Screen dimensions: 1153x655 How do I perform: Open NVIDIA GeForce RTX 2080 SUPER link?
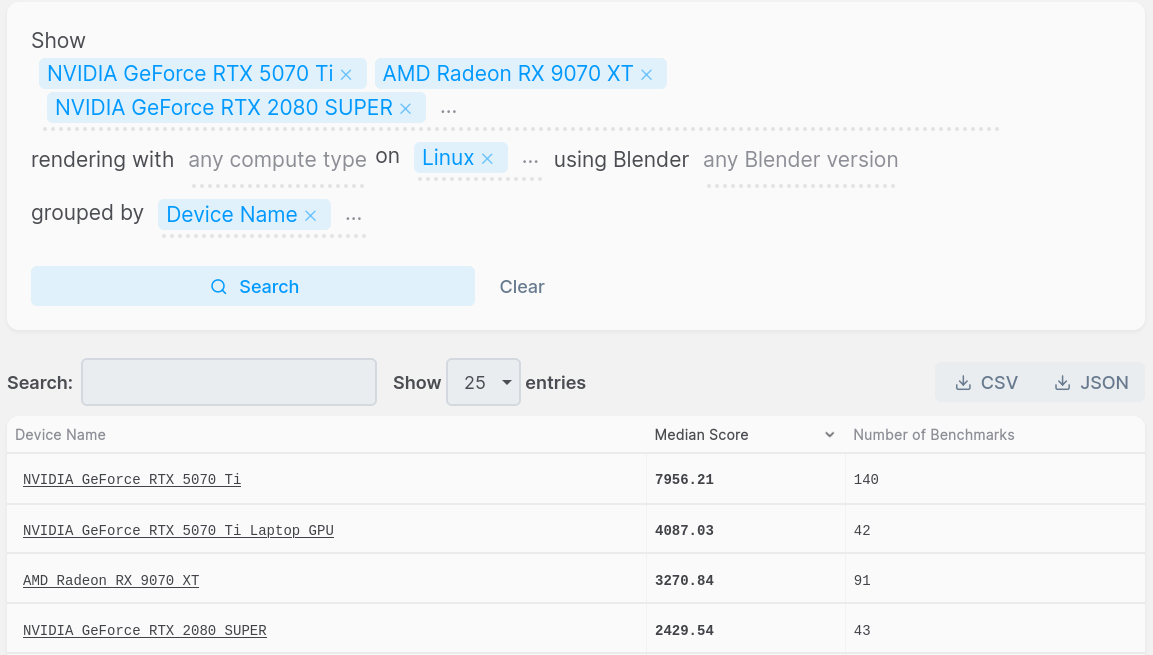[x=145, y=630]
